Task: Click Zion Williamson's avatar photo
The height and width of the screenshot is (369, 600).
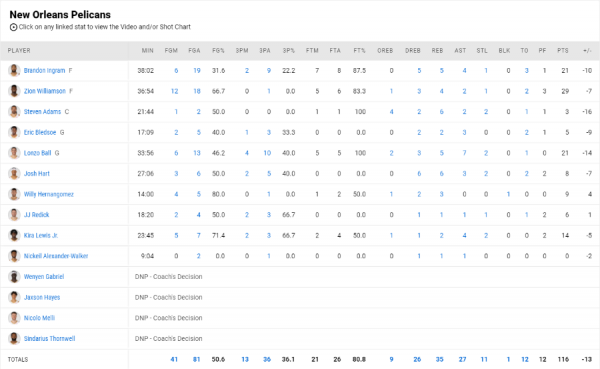Action: click(x=14, y=91)
